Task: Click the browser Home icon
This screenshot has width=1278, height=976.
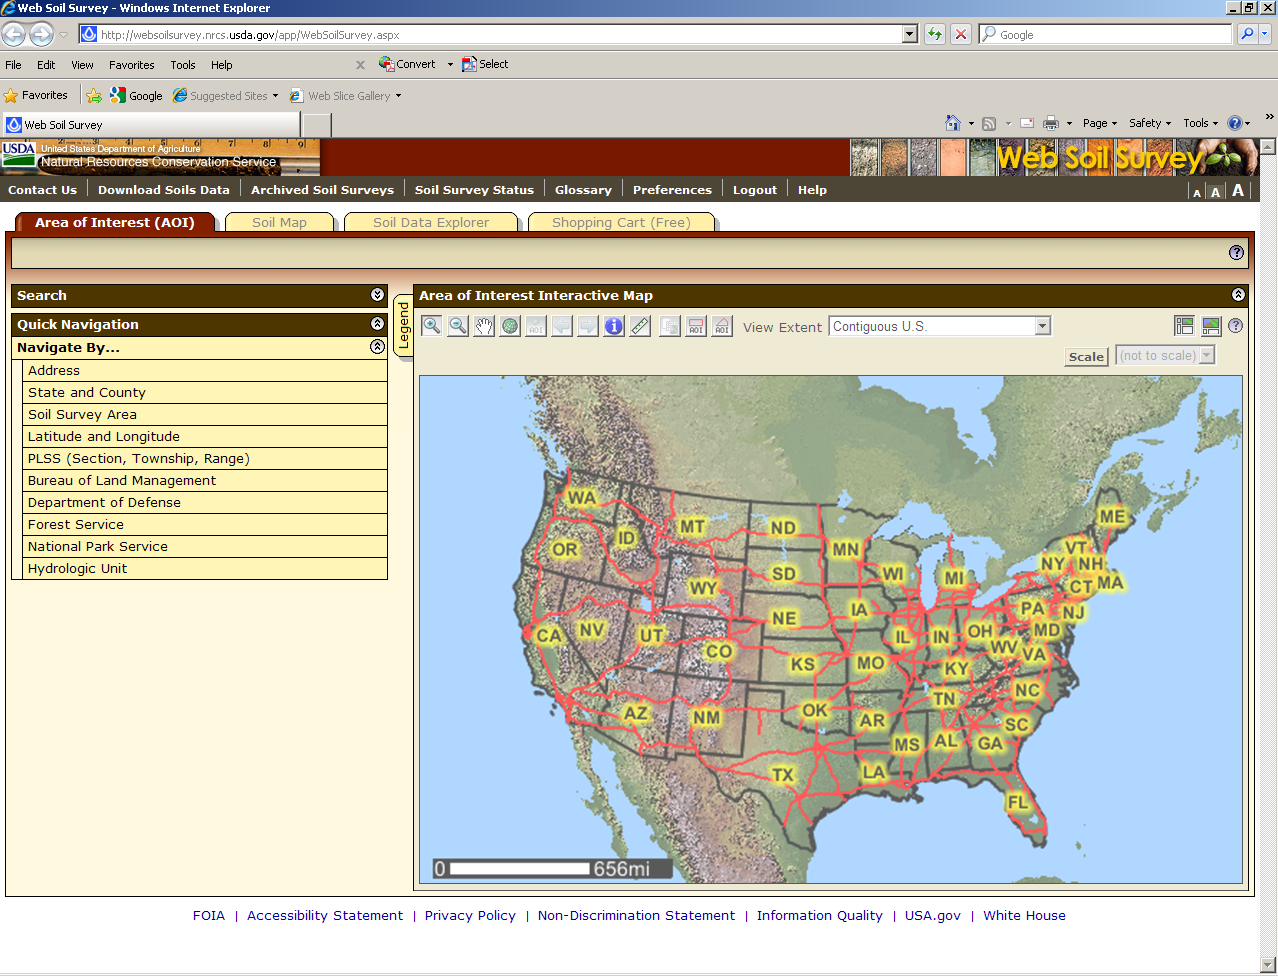Action: (x=953, y=123)
